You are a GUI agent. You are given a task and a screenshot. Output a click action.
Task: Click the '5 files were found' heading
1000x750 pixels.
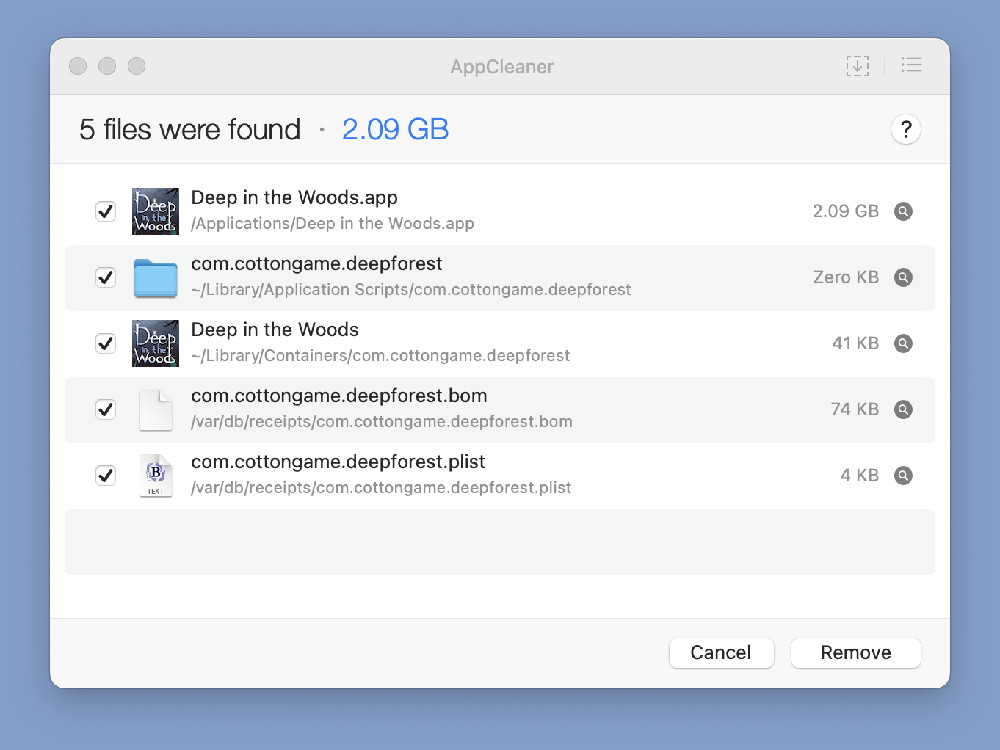(x=190, y=129)
